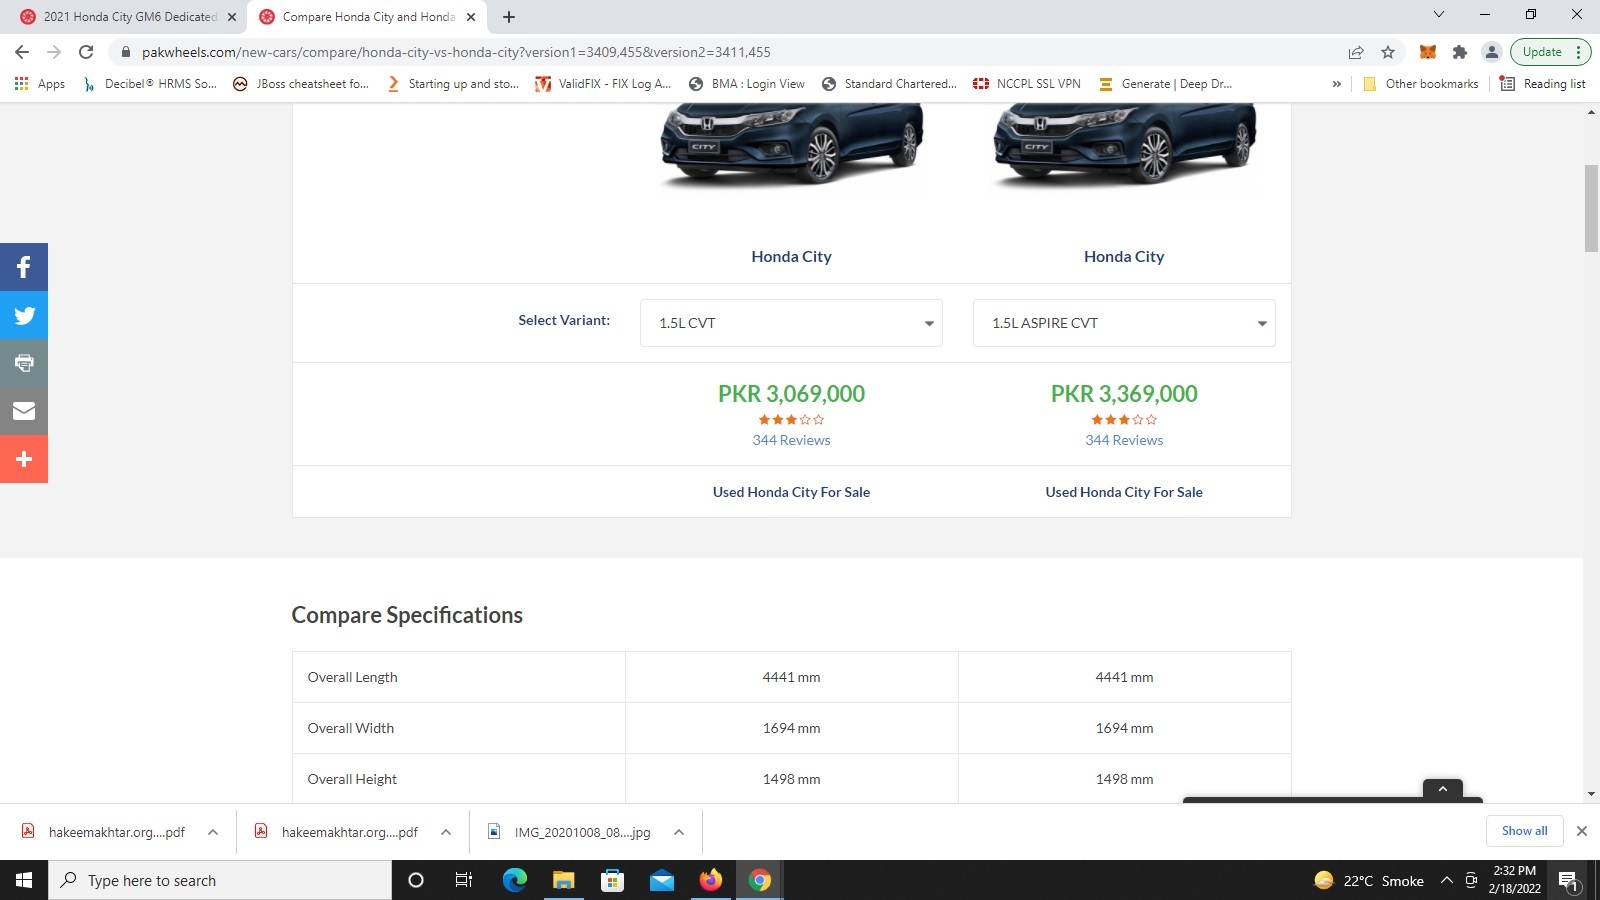This screenshot has width=1600, height=900.
Task: Open MetaMask fox extension icon
Action: (x=1428, y=52)
